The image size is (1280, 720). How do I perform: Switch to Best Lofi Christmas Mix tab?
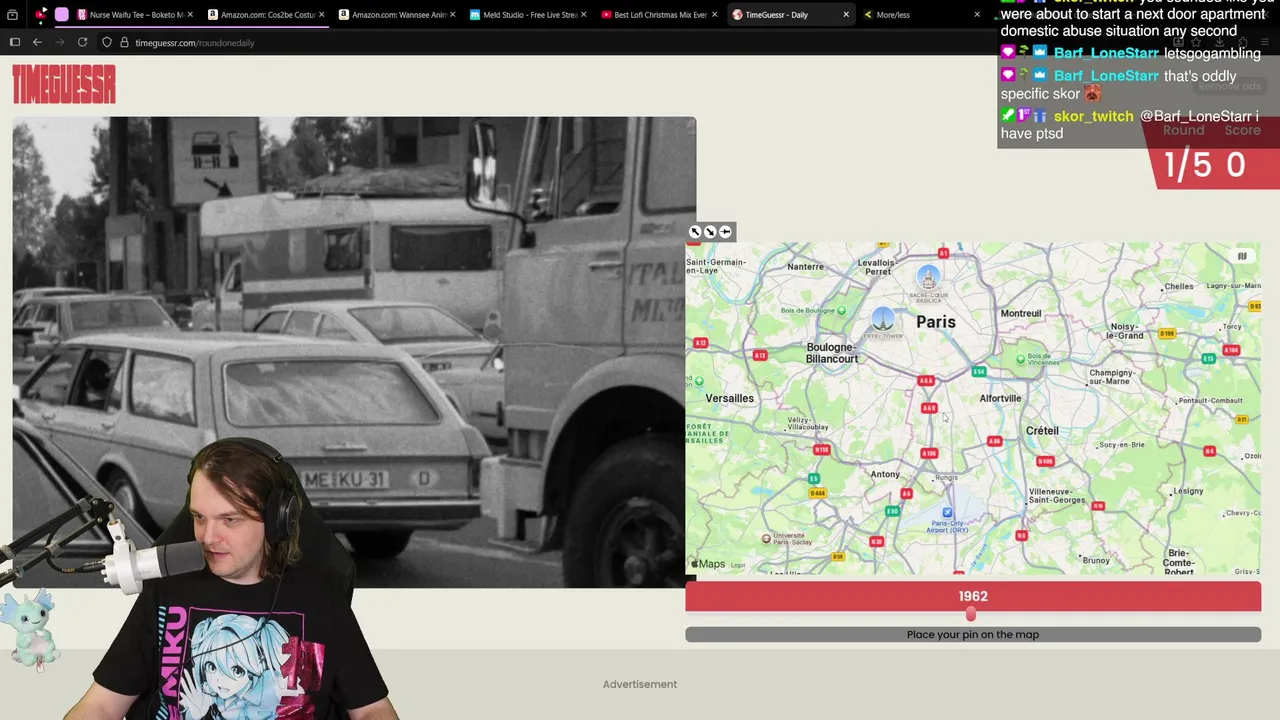click(660, 15)
